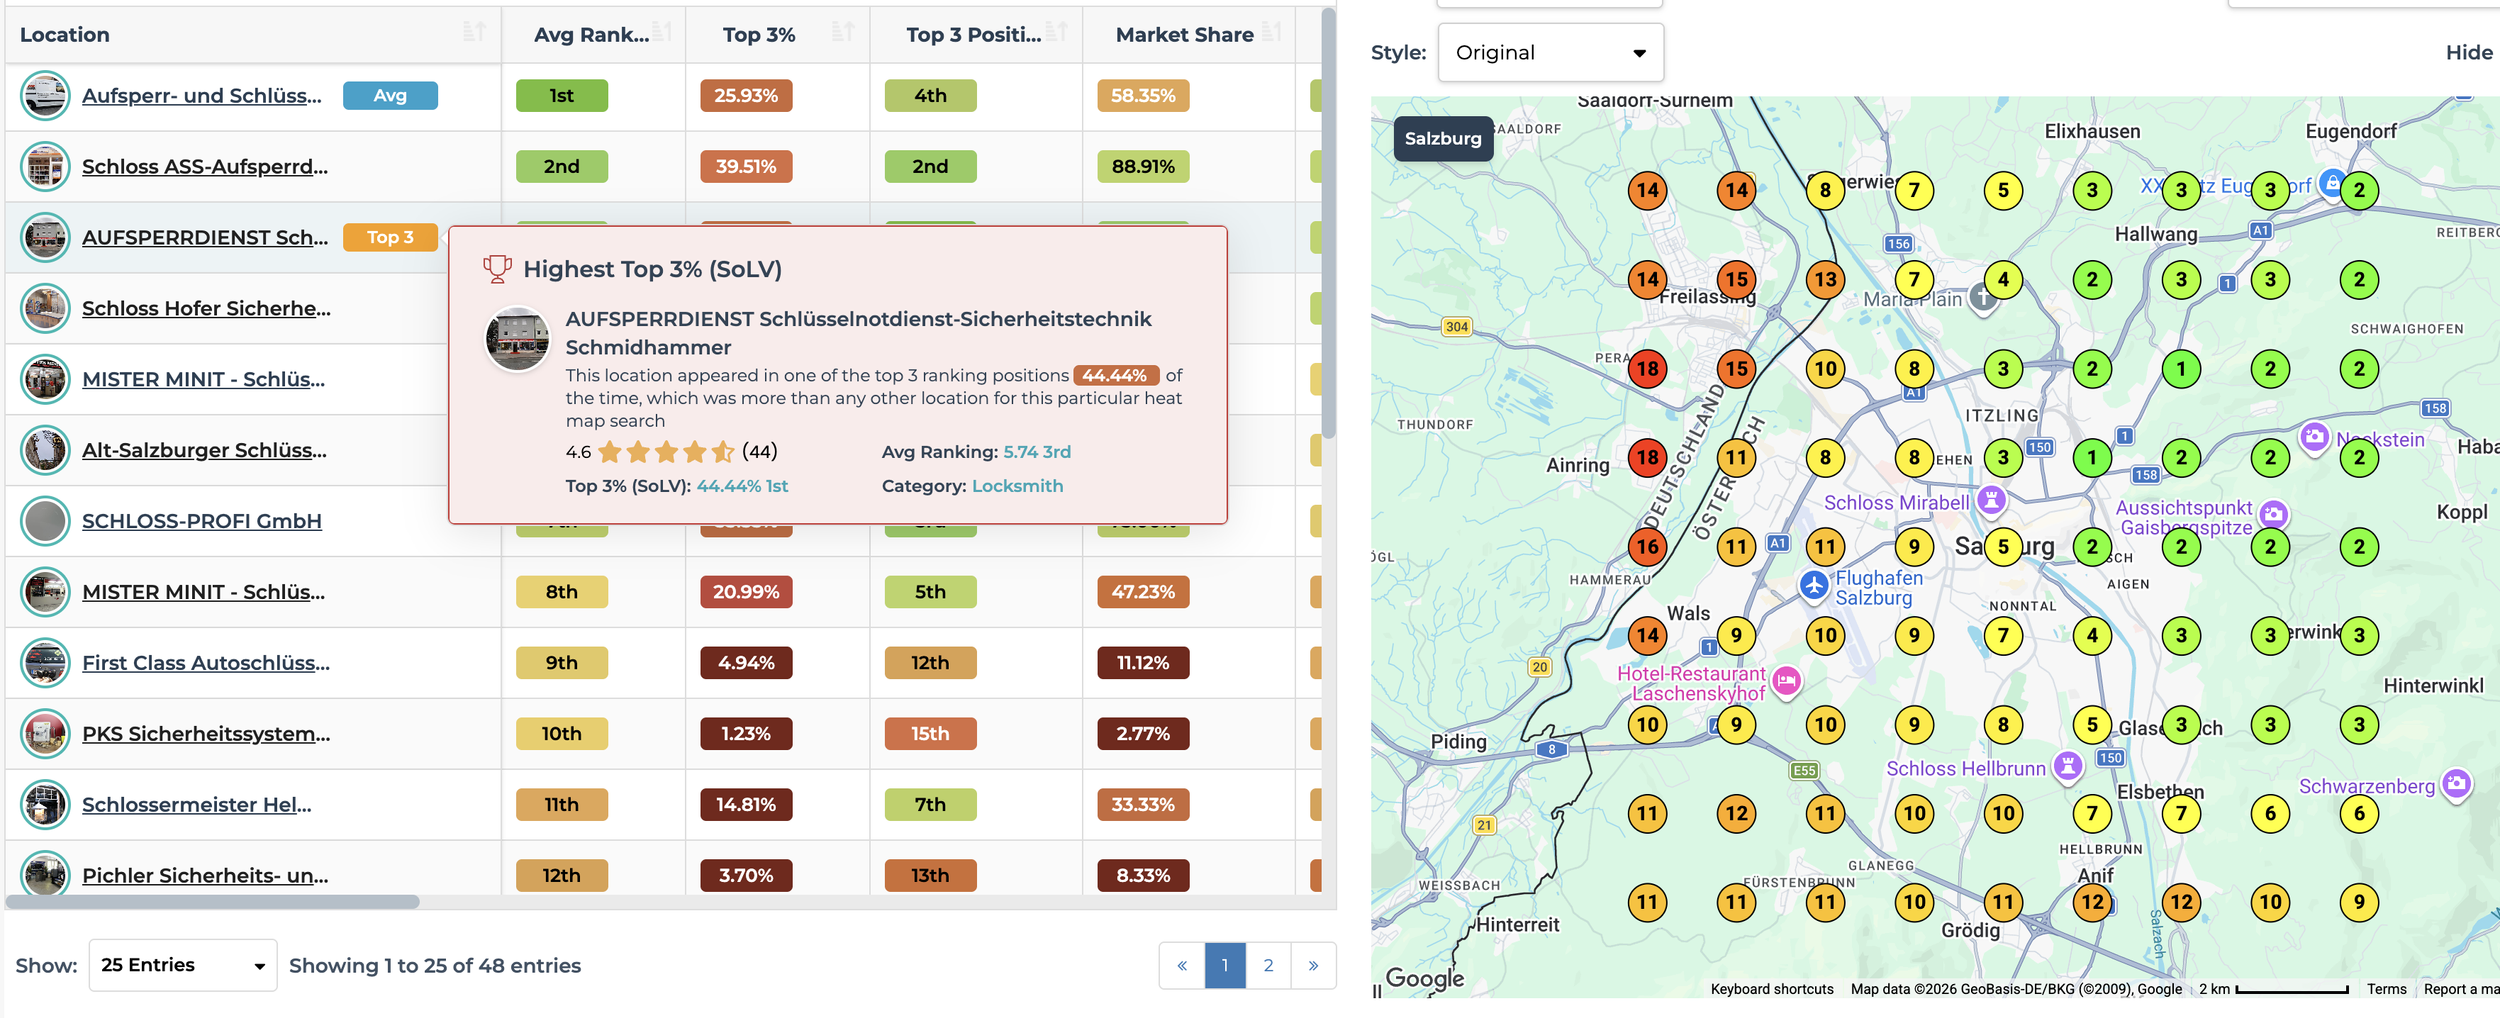2500x1018 pixels.
Task: Click tooltip business photo thumbnail
Action: (x=517, y=339)
